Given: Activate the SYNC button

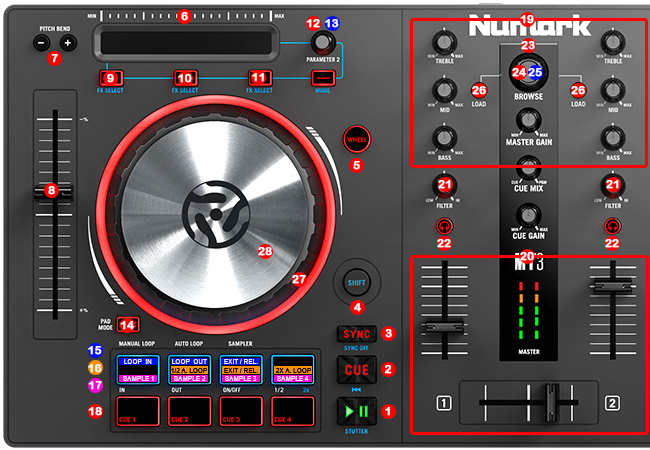Looking at the screenshot, I should click(x=356, y=334).
